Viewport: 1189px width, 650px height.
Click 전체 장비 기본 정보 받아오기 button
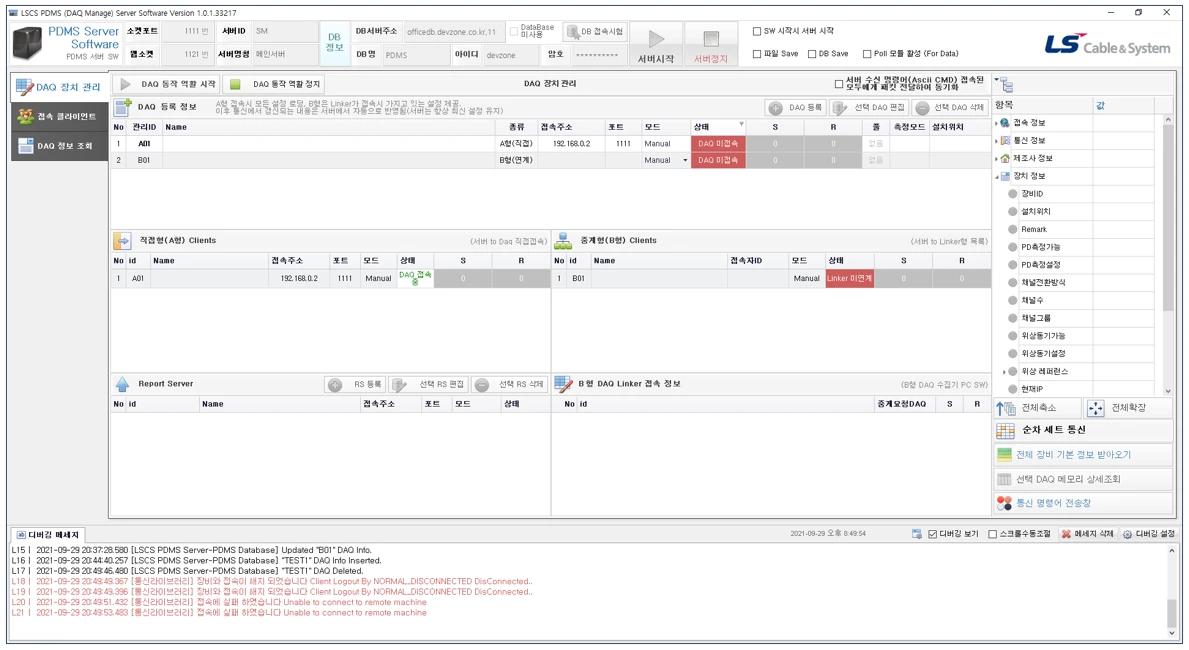pyautogui.click(x=1084, y=455)
